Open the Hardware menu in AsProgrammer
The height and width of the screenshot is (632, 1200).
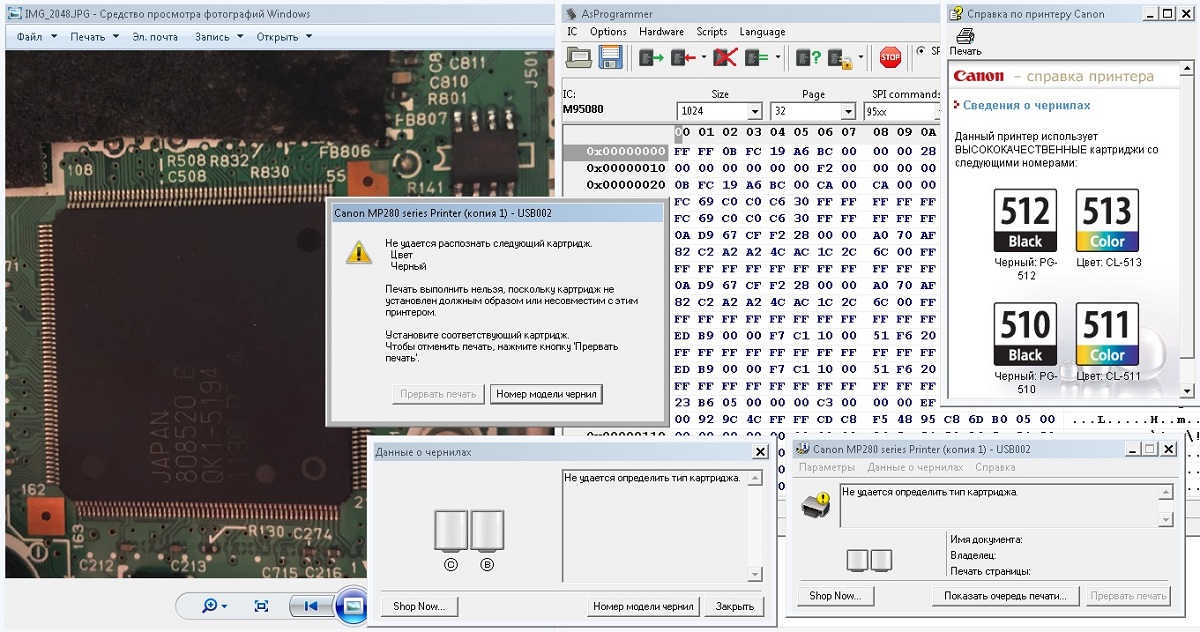(661, 32)
